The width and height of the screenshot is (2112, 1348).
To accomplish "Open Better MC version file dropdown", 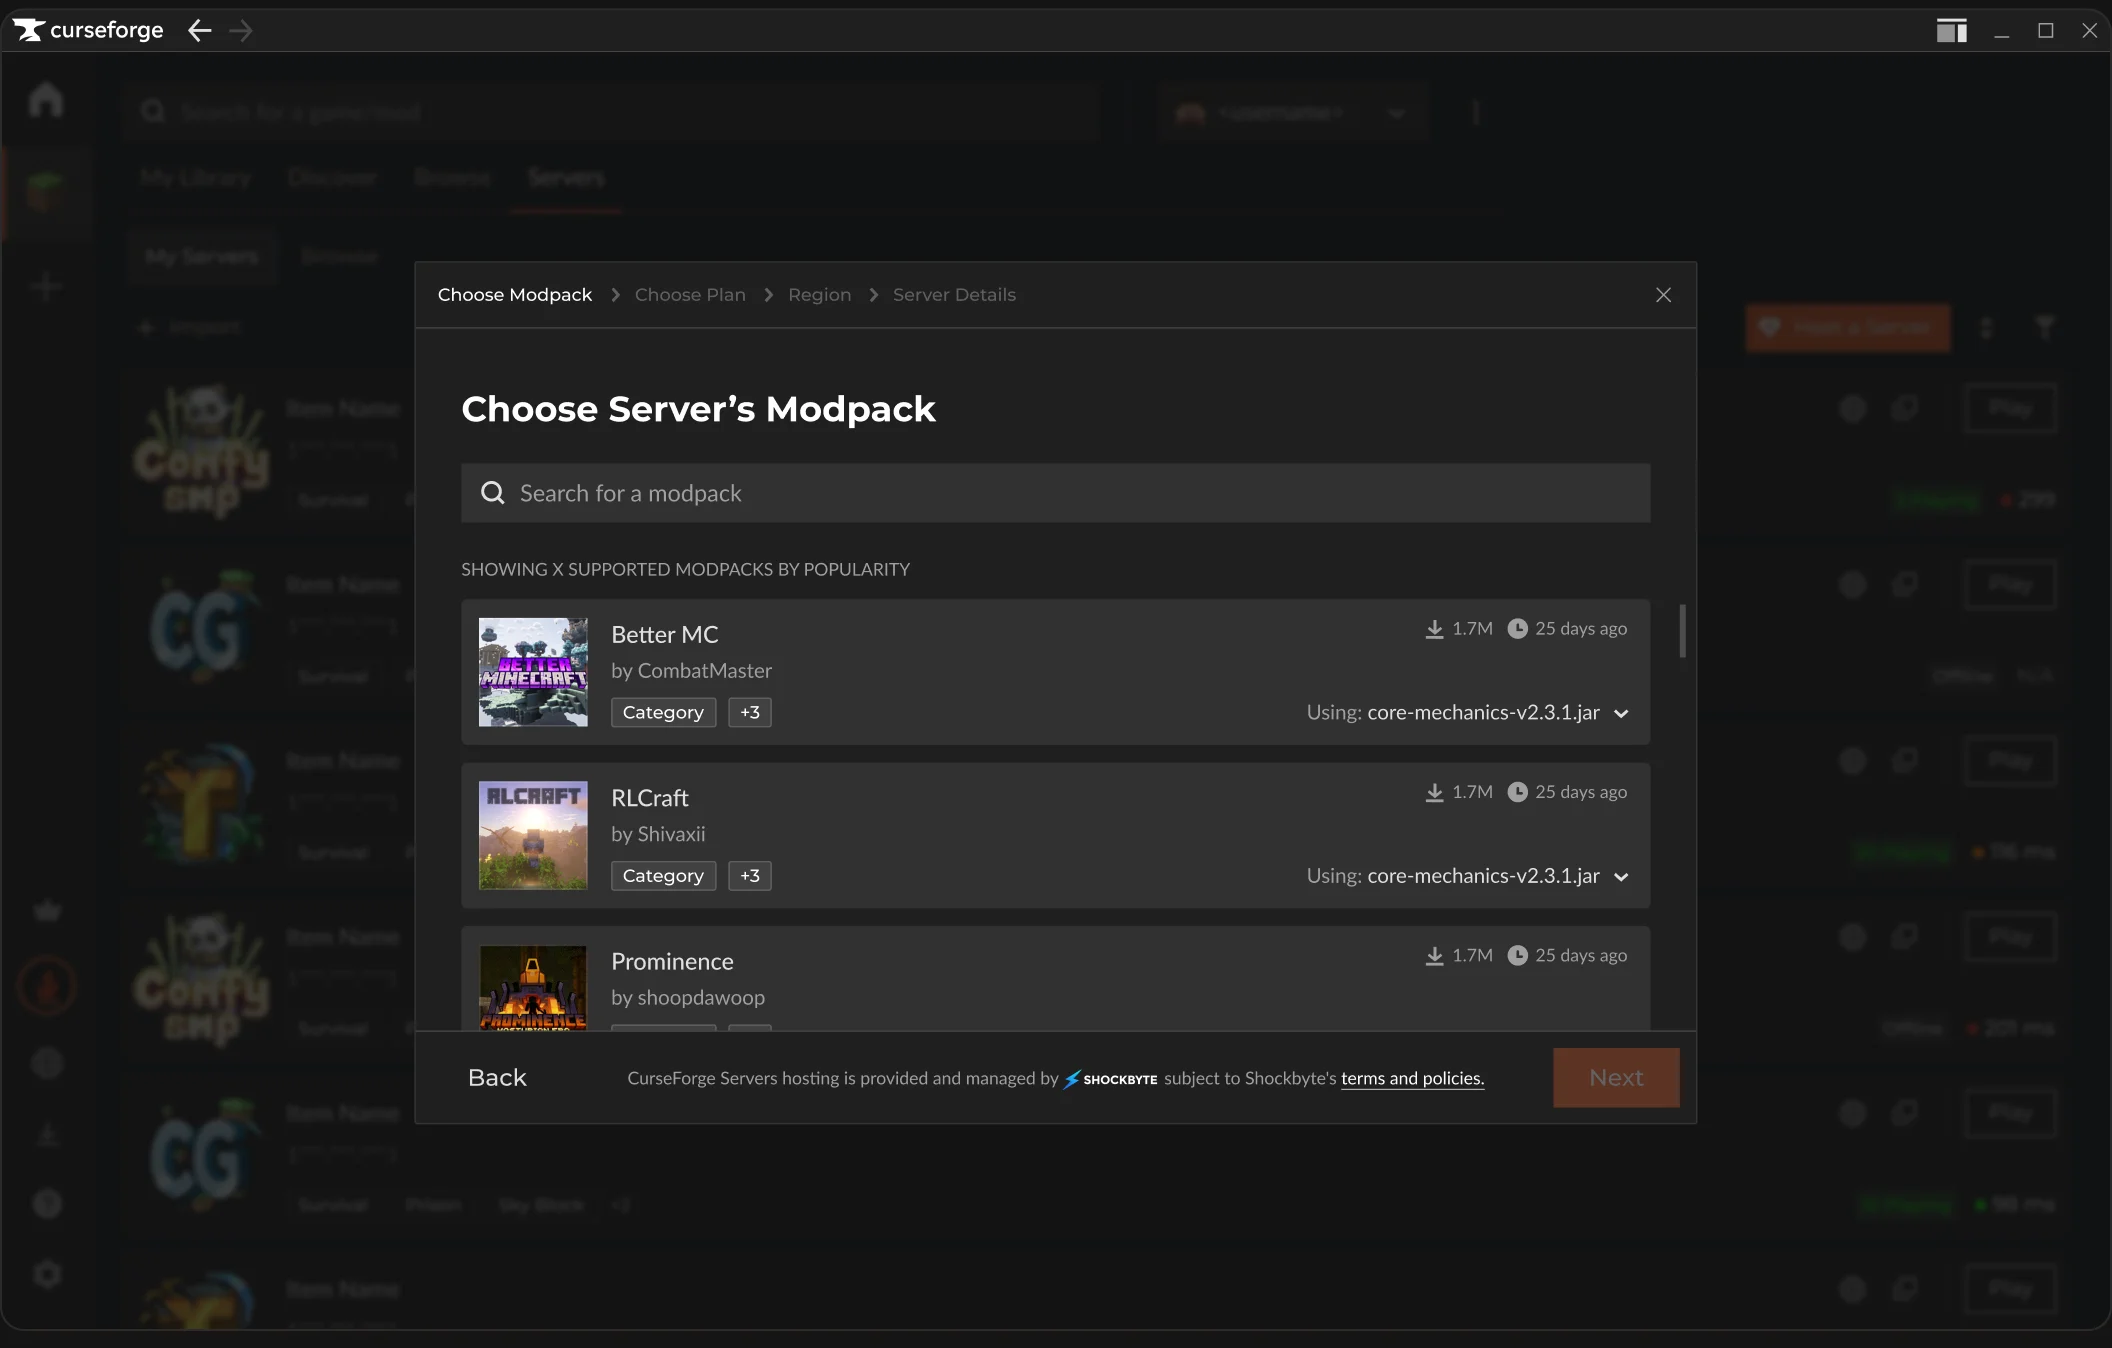I will tap(1468, 713).
